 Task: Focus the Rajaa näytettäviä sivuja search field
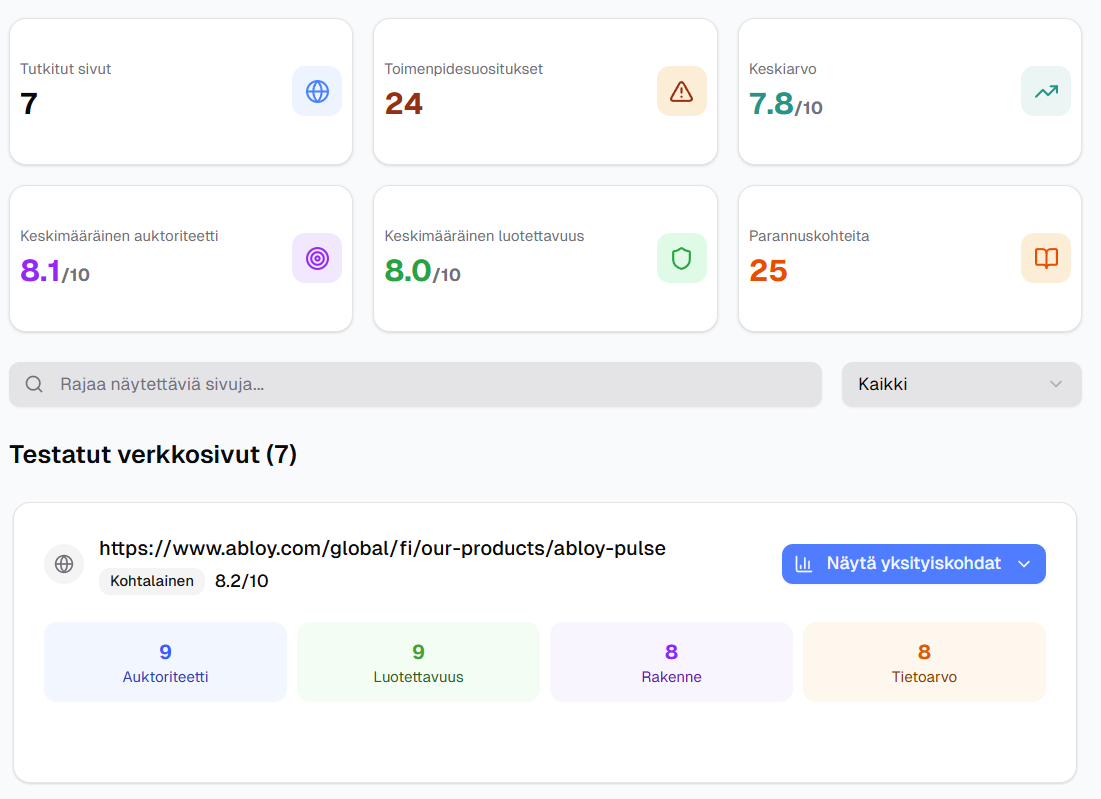(x=430, y=384)
